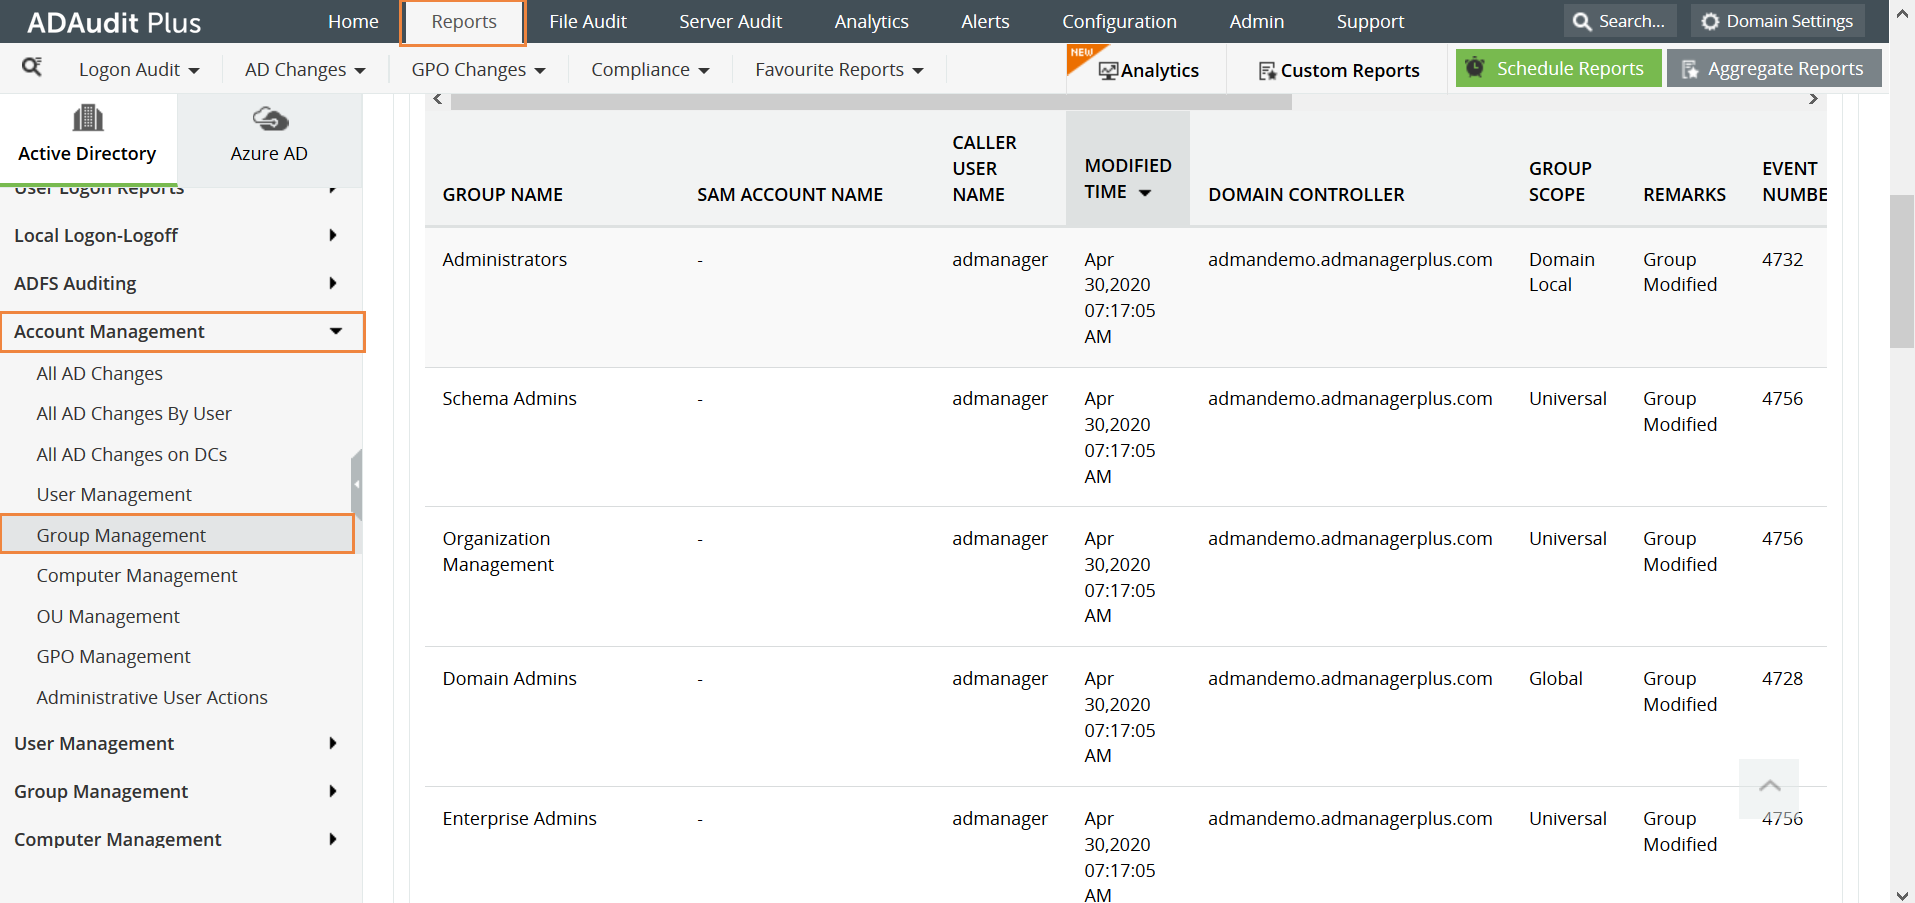This screenshot has height=903, width=1915.
Task: Open the GPO Changes dropdown
Action: pos(478,69)
